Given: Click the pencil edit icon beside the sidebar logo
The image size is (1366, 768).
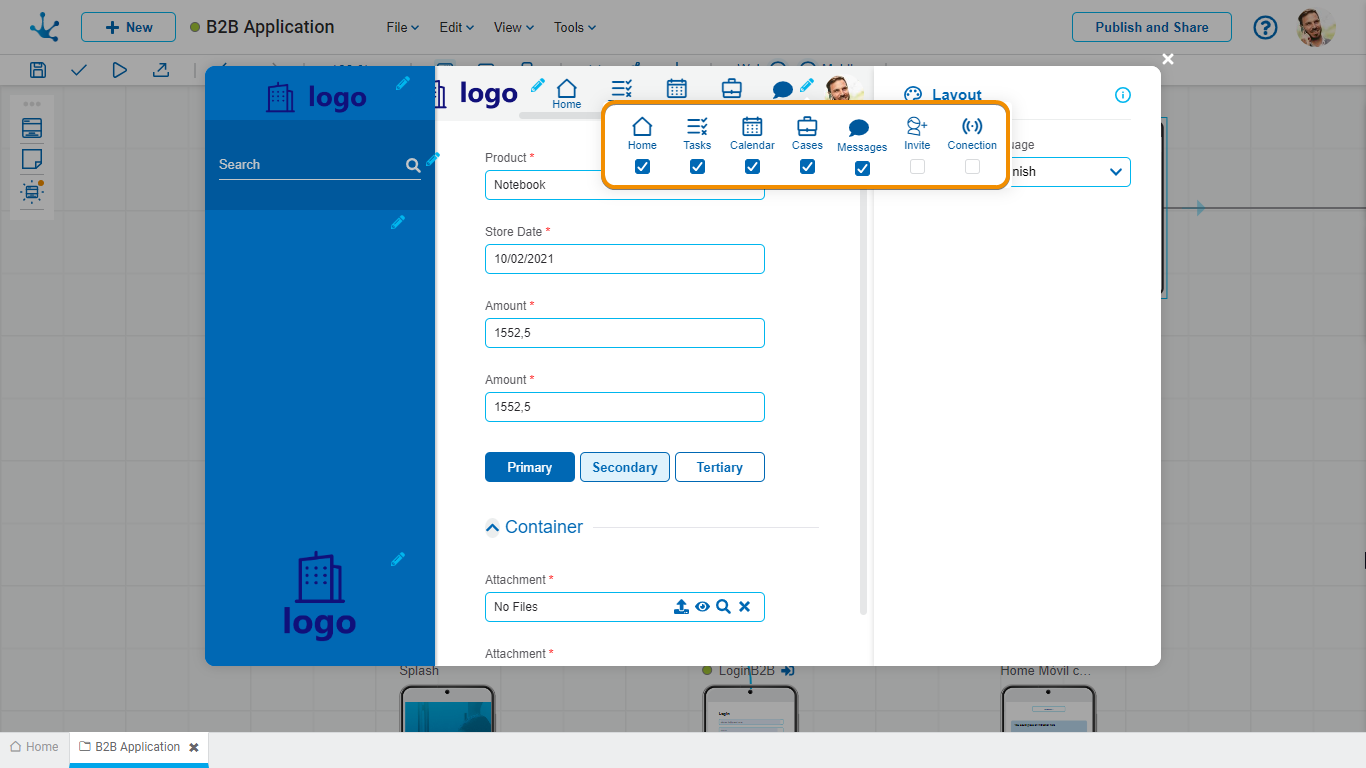Looking at the screenshot, I should [402, 83].
